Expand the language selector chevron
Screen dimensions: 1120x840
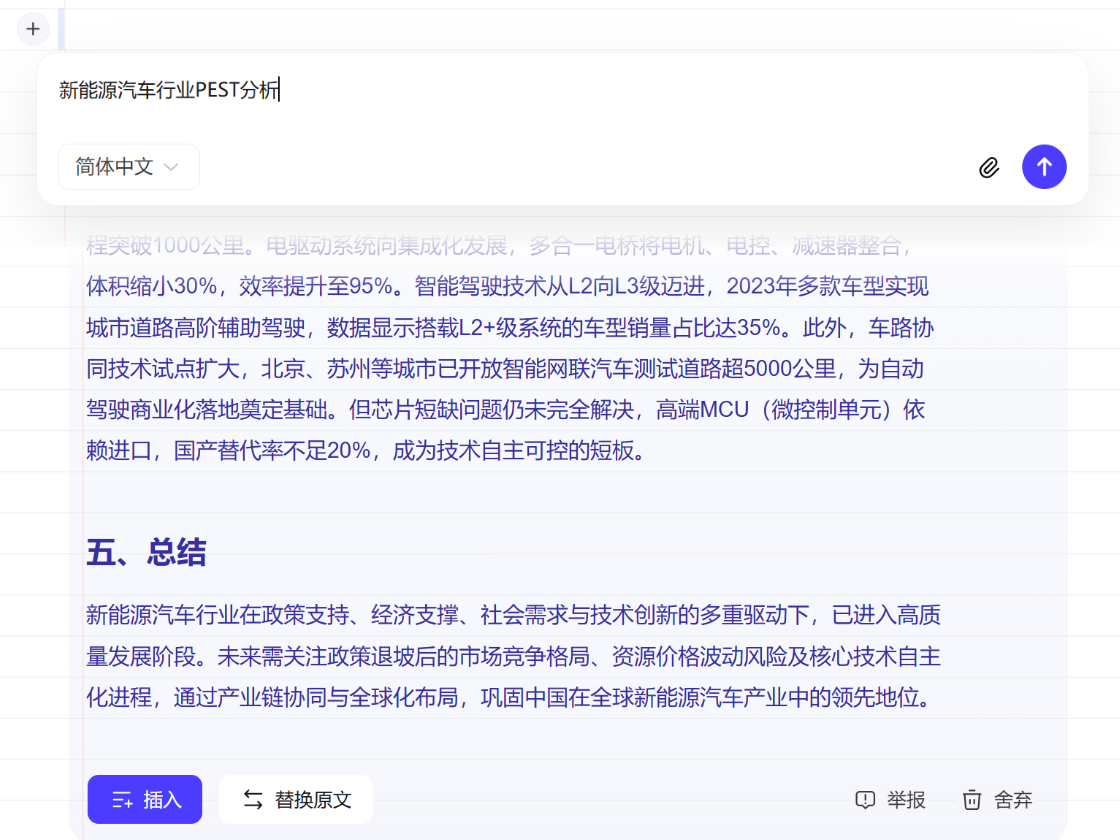click(168, 167)
